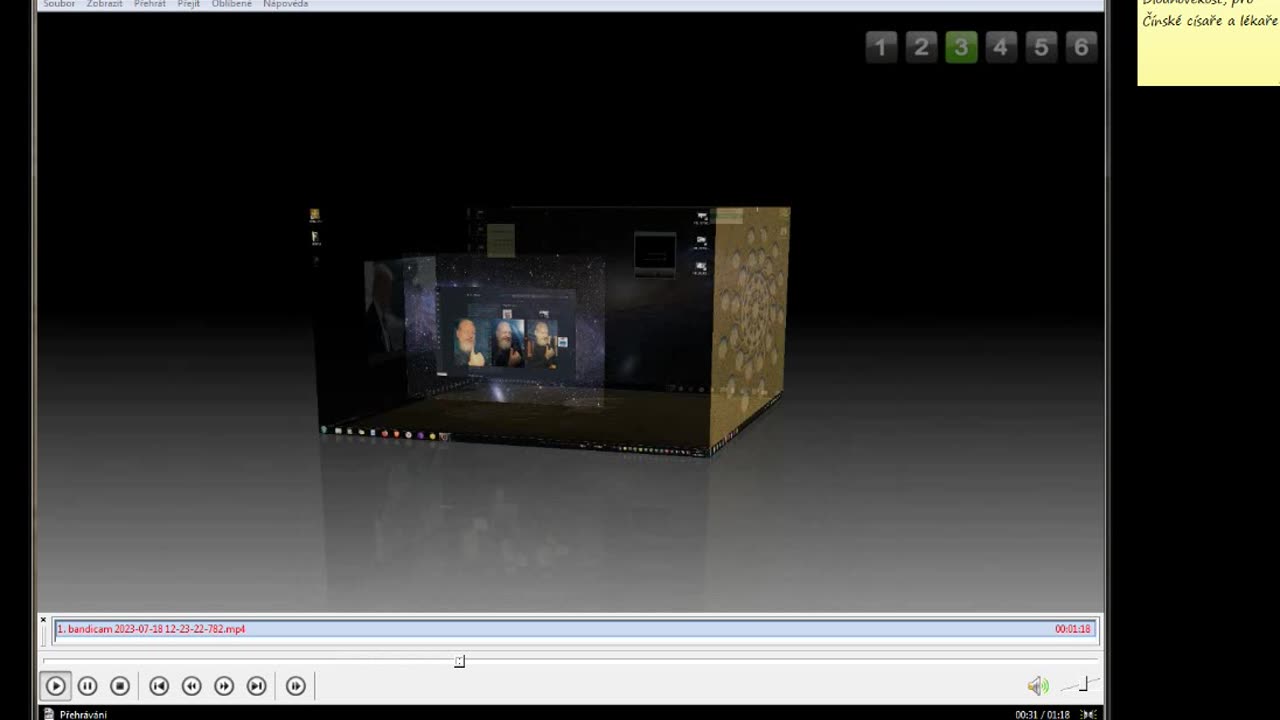The width and height of the screenshot is (1280, 720).
Task: Mute audio with the speaker icon
Action: (x=1038, y=686)
